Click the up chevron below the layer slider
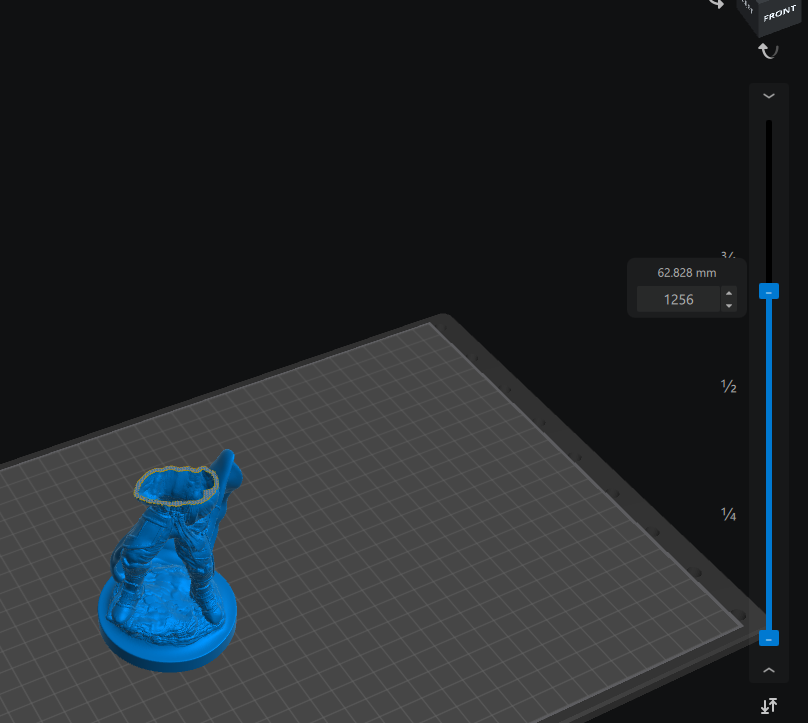 (768, 670)
